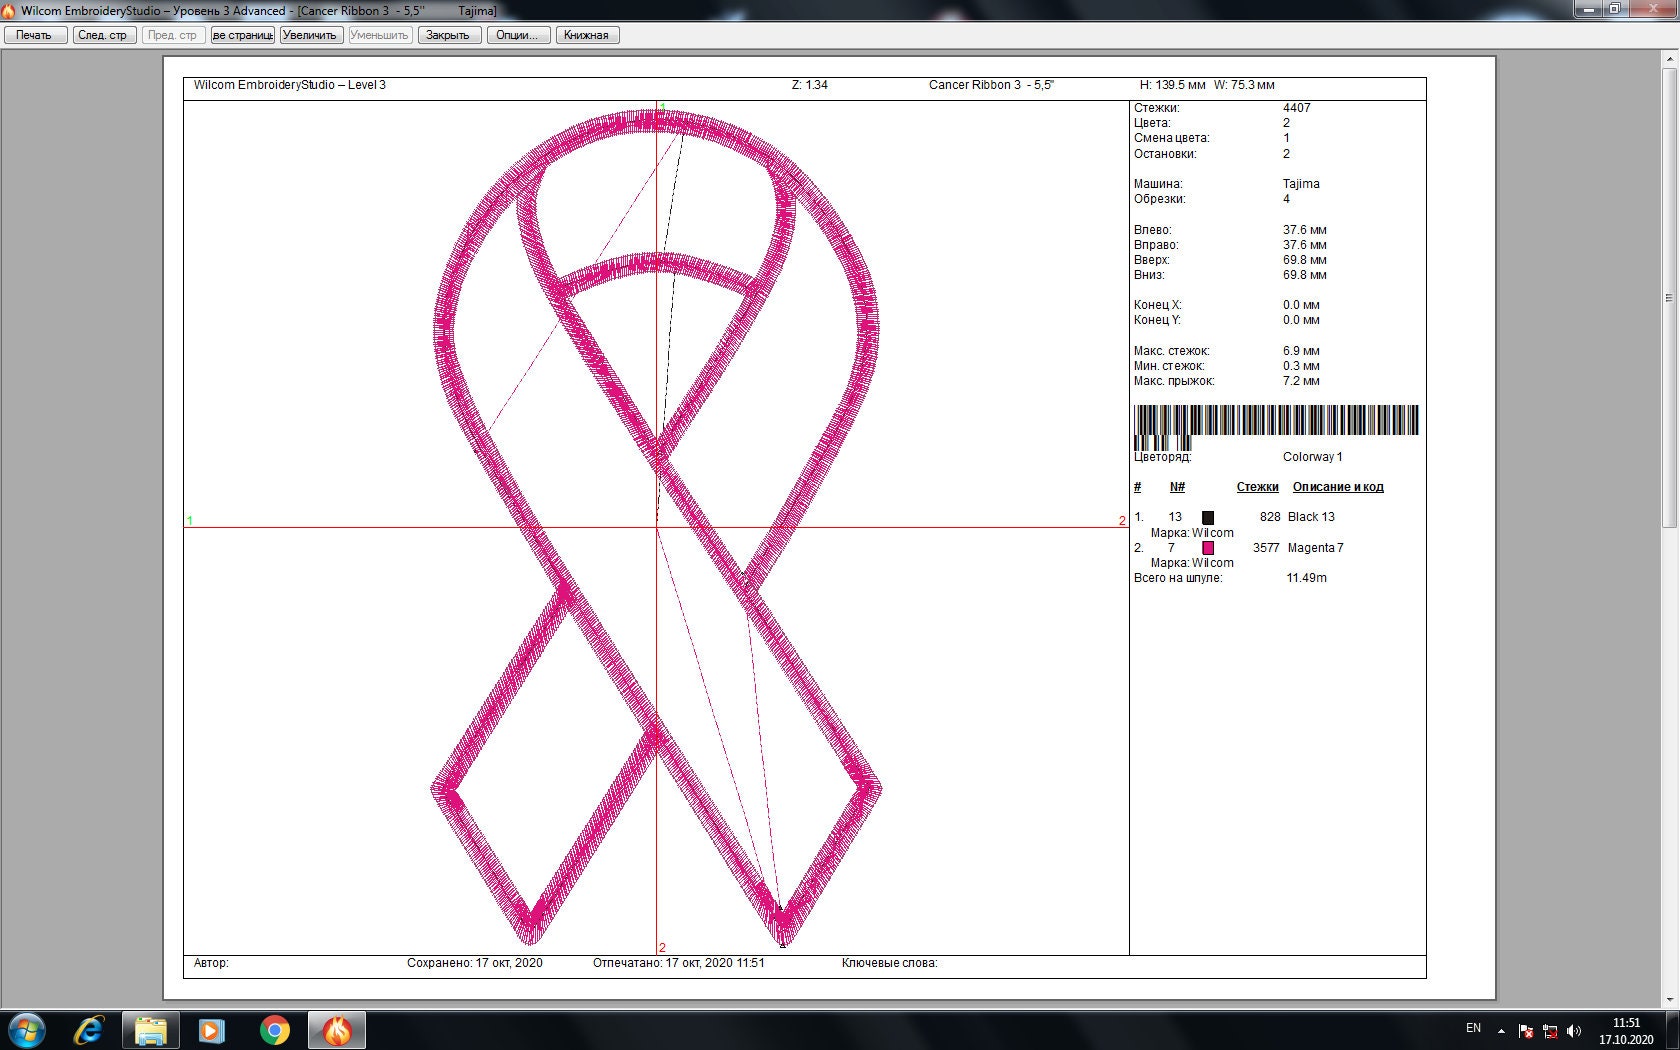Switch to portrait with Книжная button
Viewport: 1680px width, 1050px height.
587,34
